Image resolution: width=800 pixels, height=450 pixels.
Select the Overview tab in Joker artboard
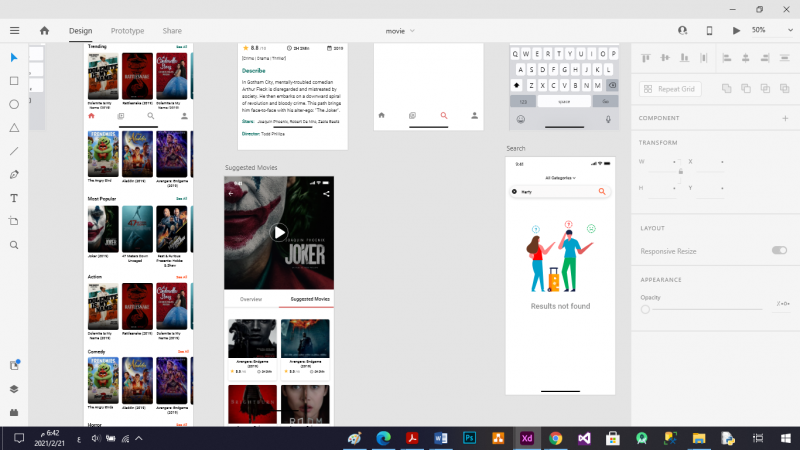(x=251, y=299)
